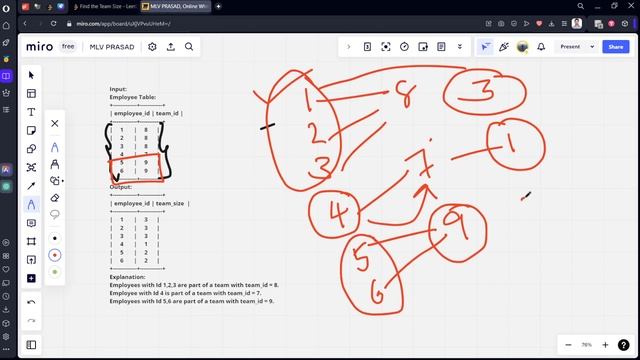Go to miro logo home

click(40, 47)
